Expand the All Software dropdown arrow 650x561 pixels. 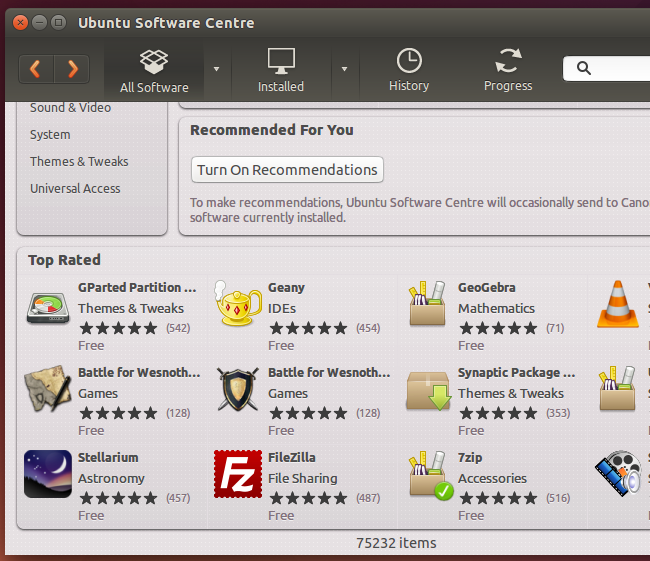tap(216, 69)
